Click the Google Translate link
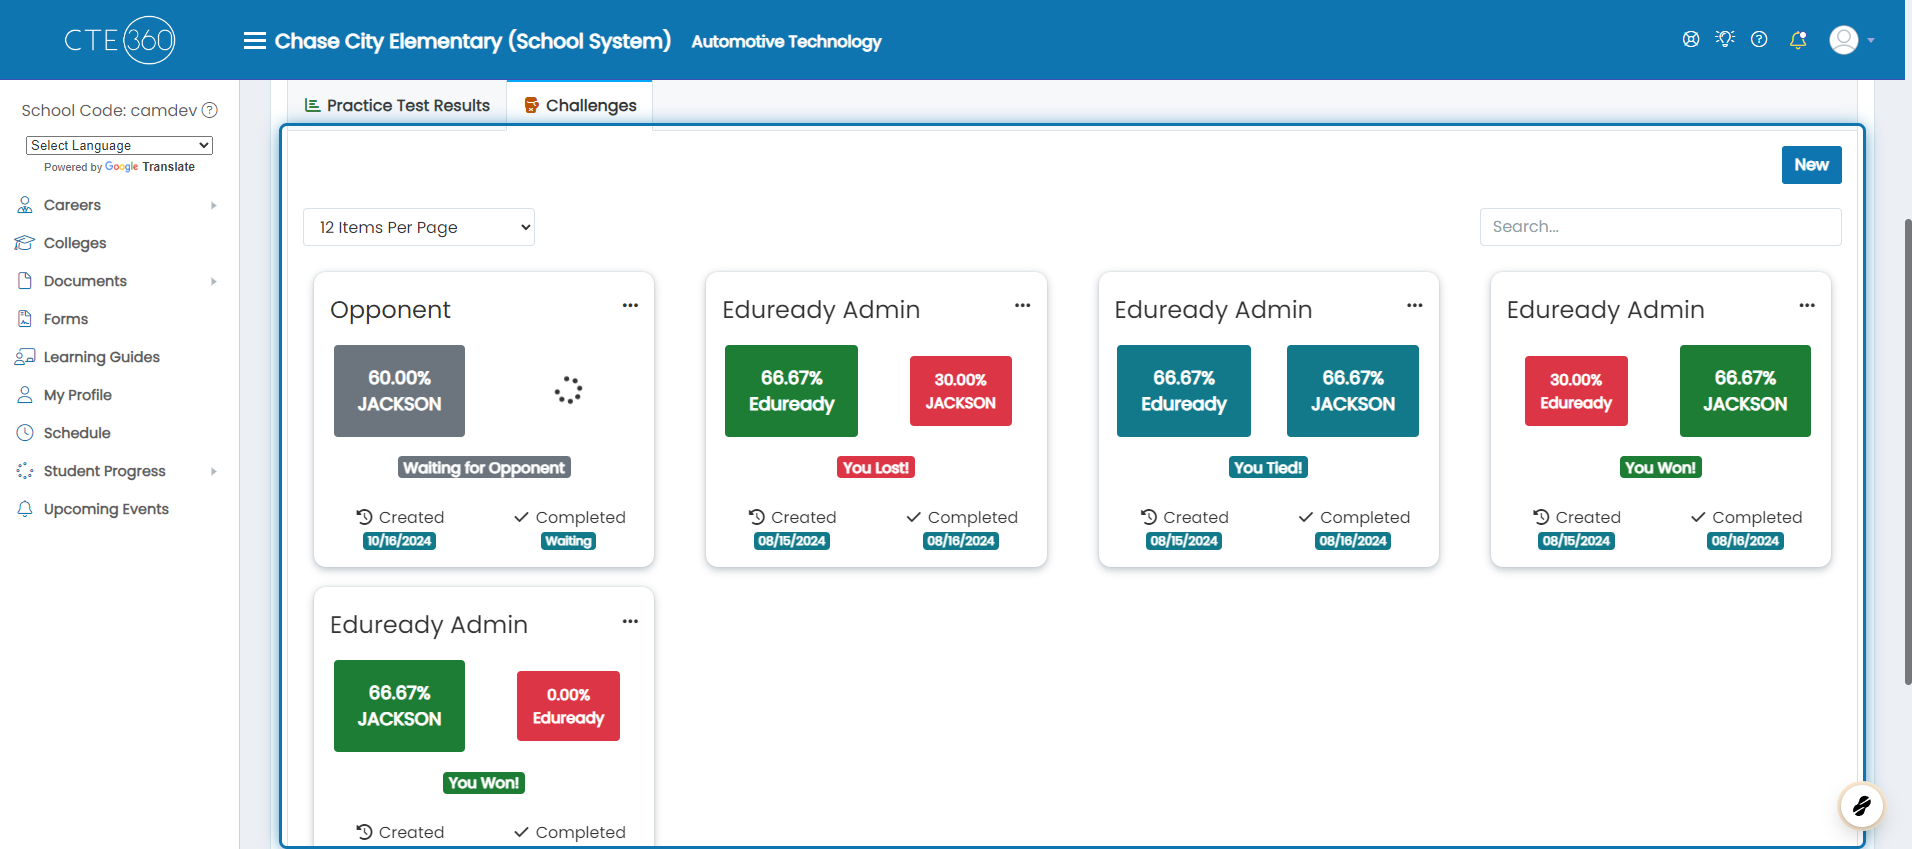This screenshot has height=849, width=1912. pyautogui.click(x=150, y=167)
